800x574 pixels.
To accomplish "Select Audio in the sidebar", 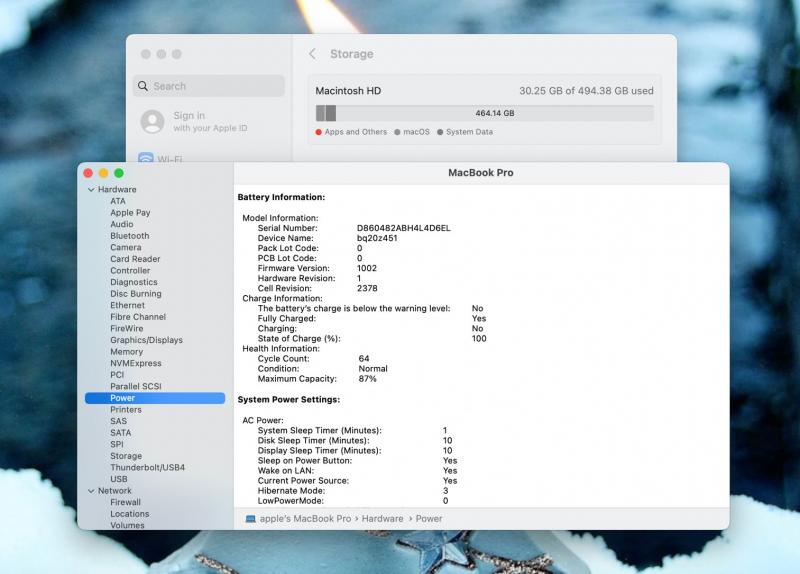I will pos(121,224).
